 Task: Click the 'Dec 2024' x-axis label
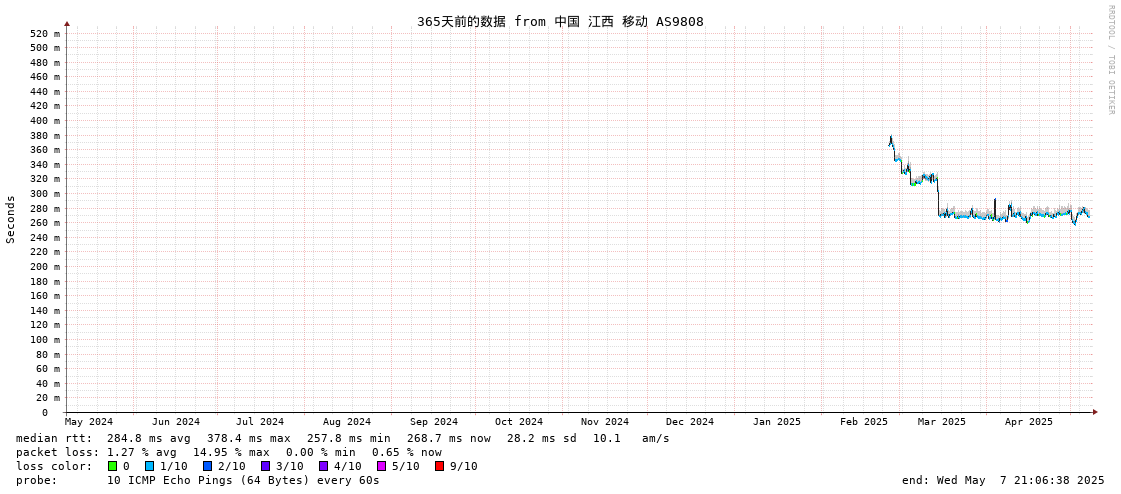point(690,422)
